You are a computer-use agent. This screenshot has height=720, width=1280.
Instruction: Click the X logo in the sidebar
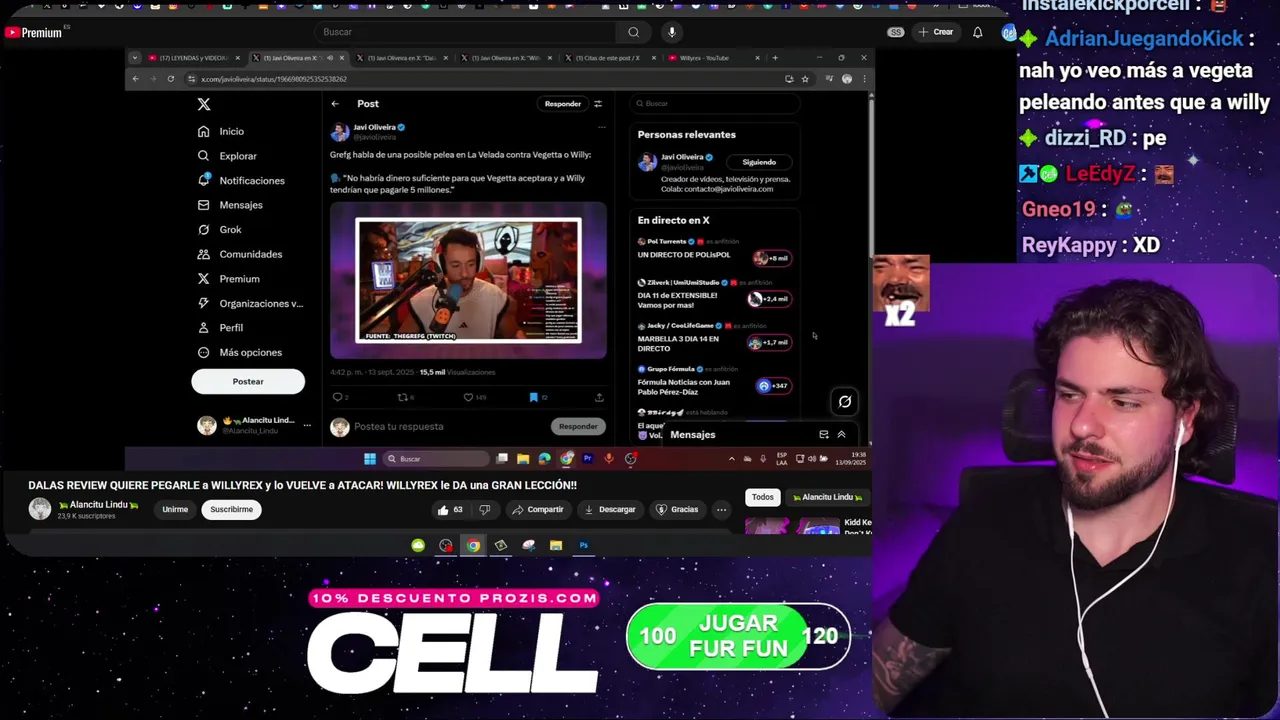coord(204,104)
